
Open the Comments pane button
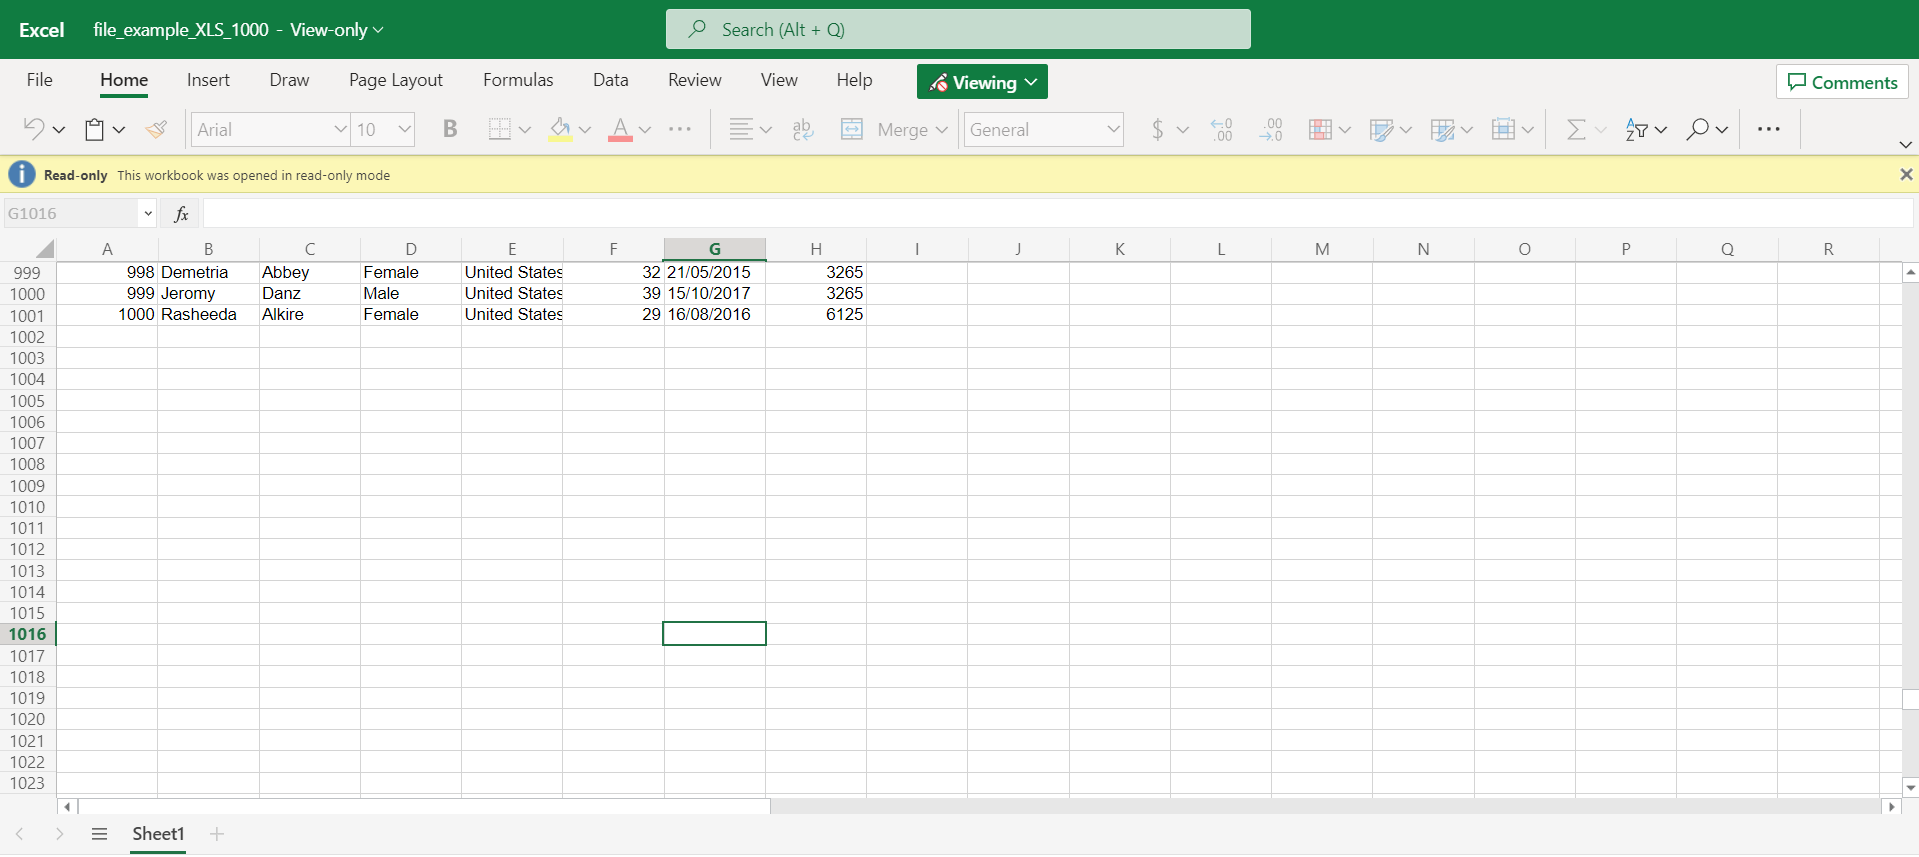pos(1842,82)
